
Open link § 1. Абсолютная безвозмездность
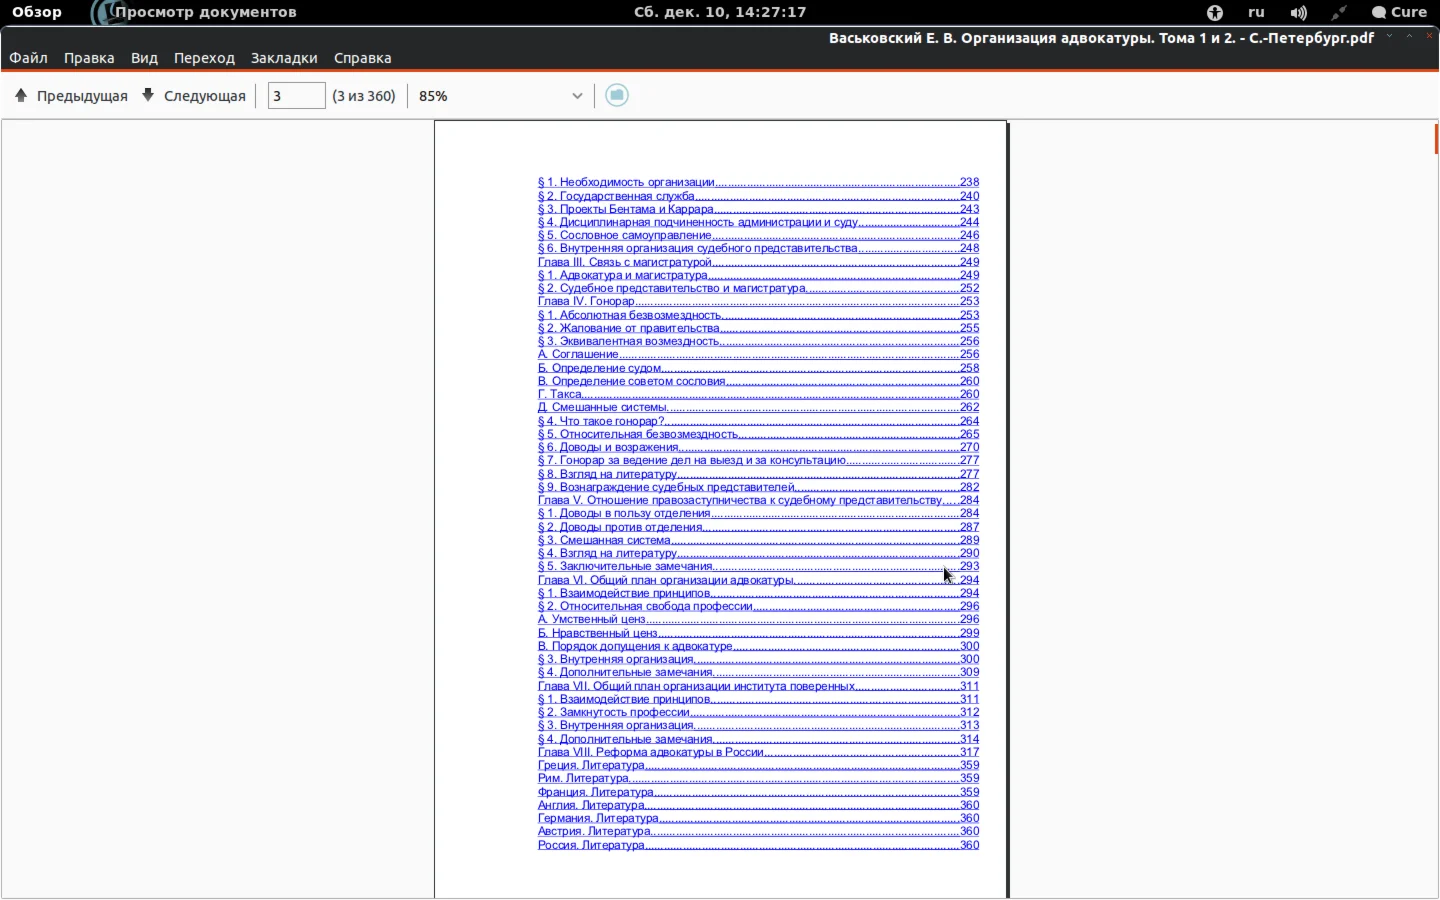click(x=630, y=315)
